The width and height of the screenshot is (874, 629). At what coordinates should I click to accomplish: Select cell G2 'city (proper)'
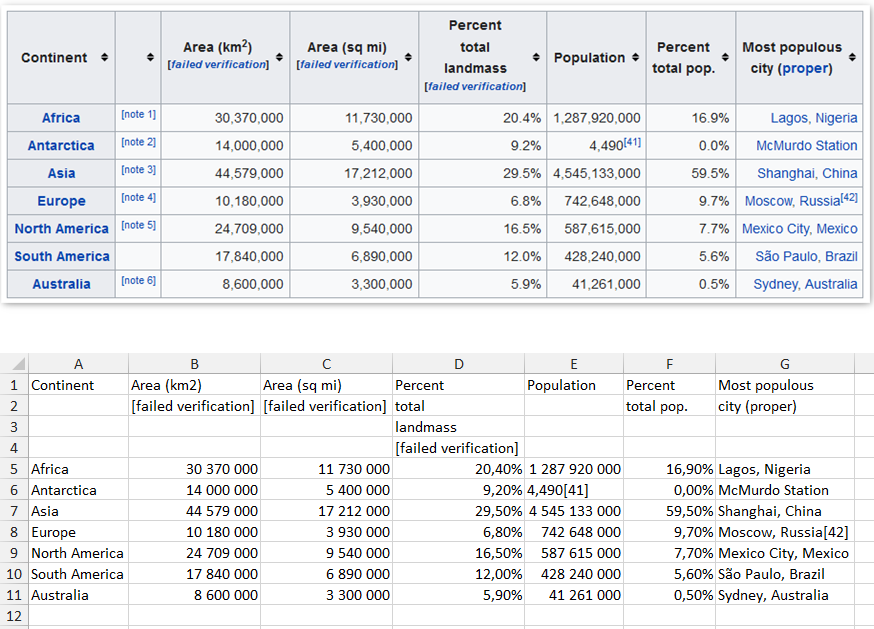[785, 407]
